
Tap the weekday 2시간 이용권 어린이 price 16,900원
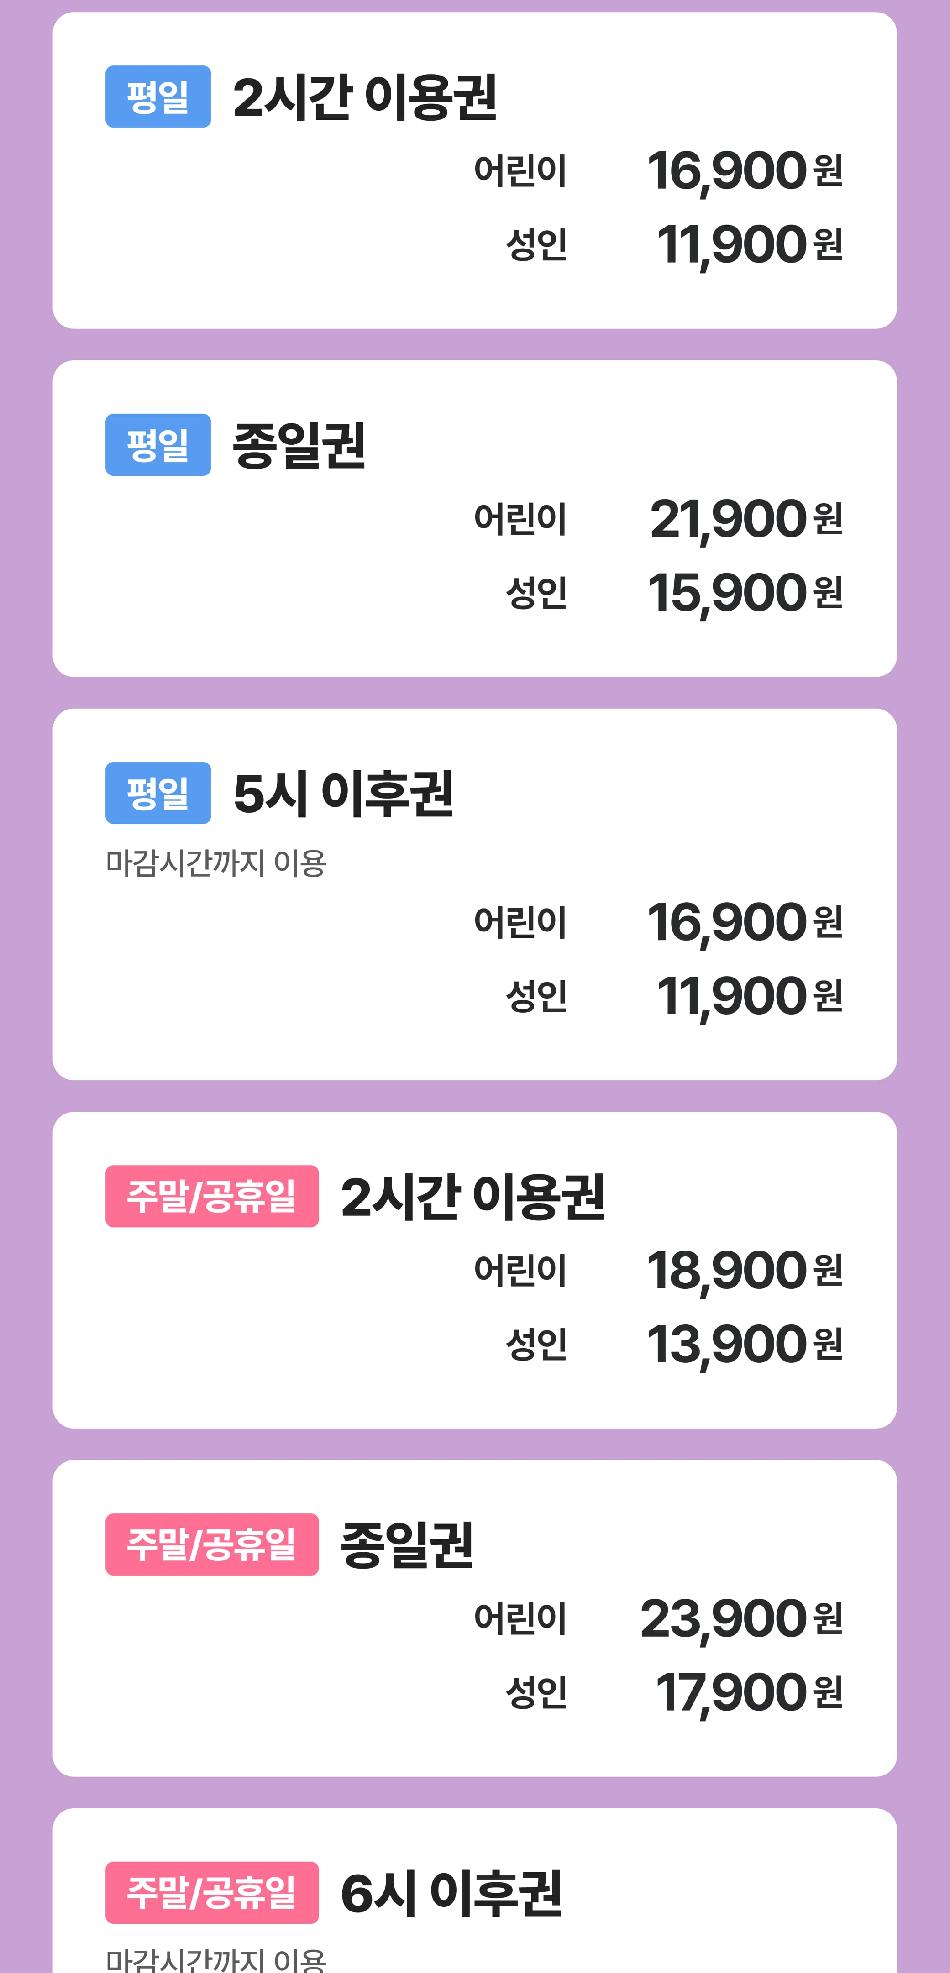click(x=744, y=171)
